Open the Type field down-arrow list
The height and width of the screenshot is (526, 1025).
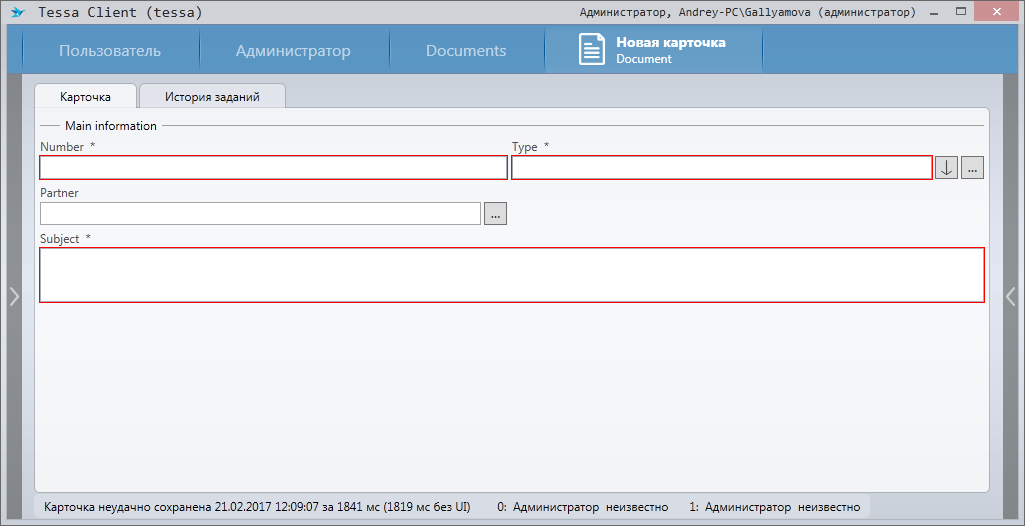[x=946, y=168]
